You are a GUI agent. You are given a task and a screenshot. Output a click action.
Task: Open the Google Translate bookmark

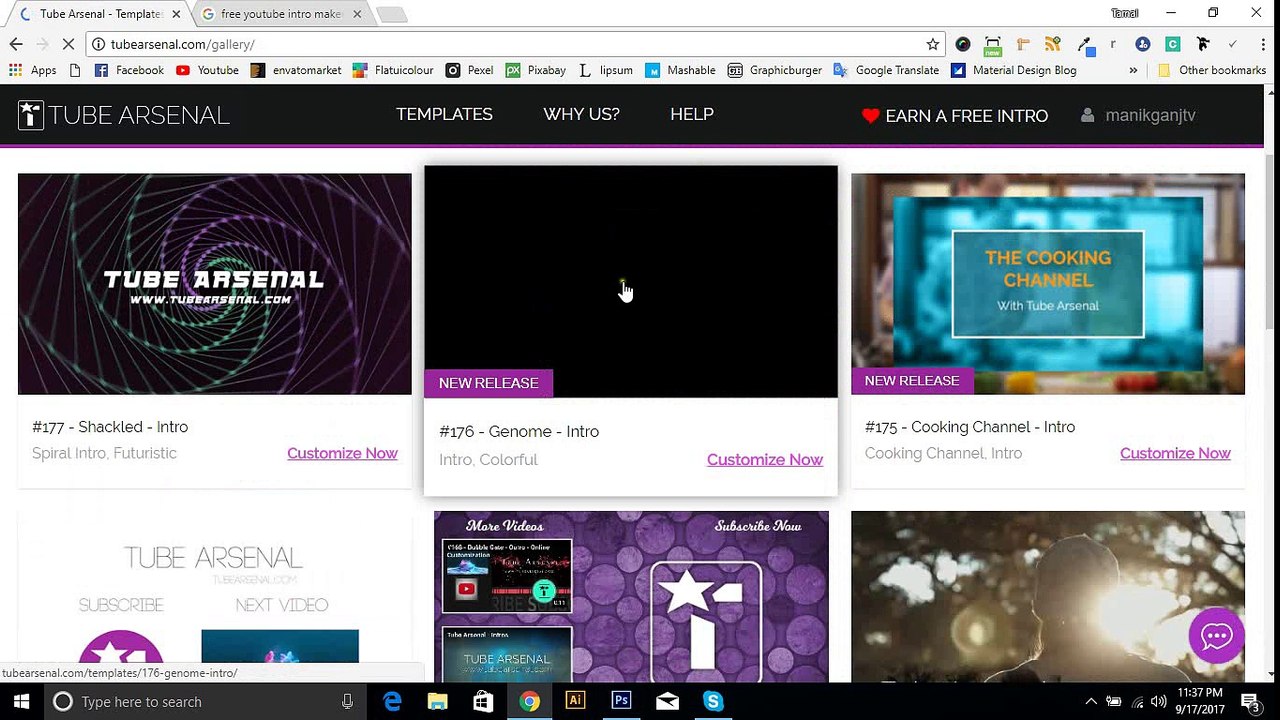pyautogui.click(x=886, y=70)
